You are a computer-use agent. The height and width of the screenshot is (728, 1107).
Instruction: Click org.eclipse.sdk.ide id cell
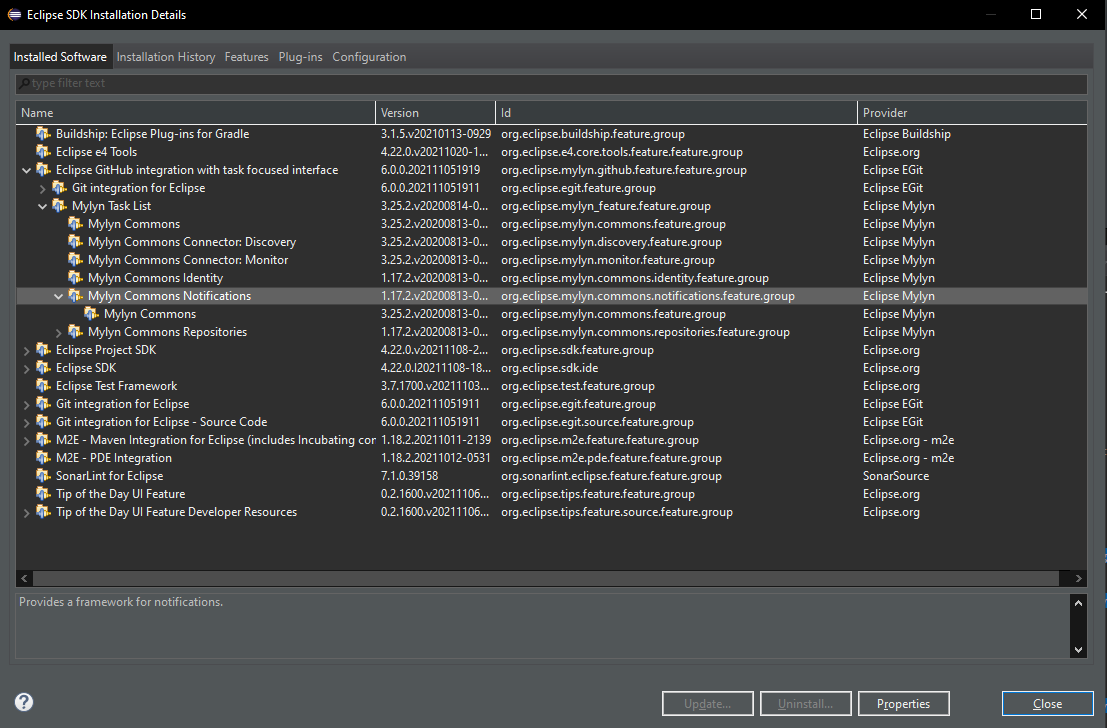[550, 368]
